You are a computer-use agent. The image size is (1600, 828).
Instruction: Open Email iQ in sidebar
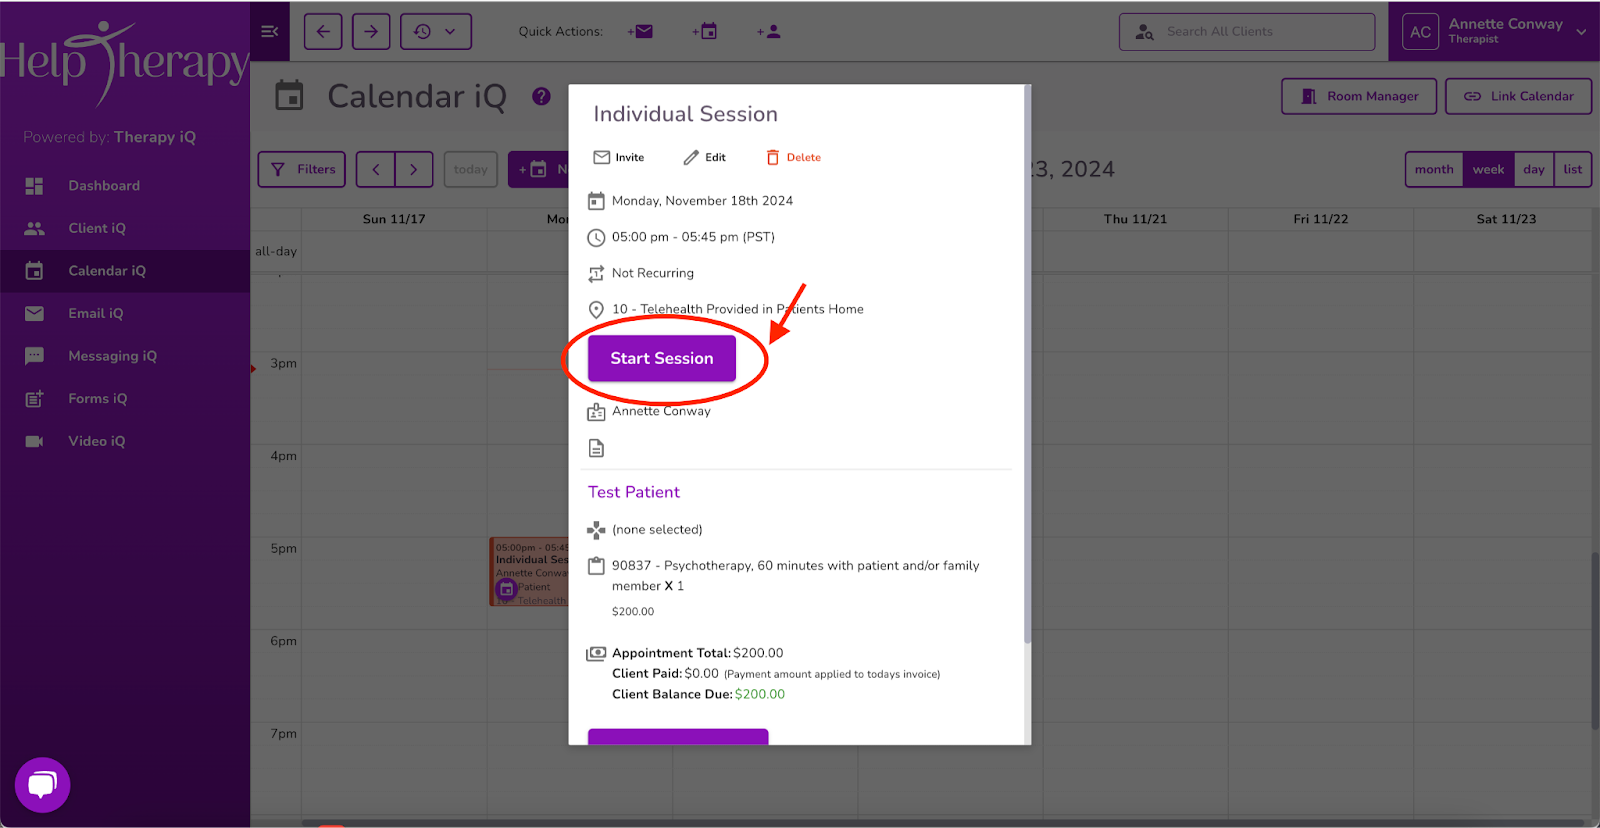pos(125,313)
